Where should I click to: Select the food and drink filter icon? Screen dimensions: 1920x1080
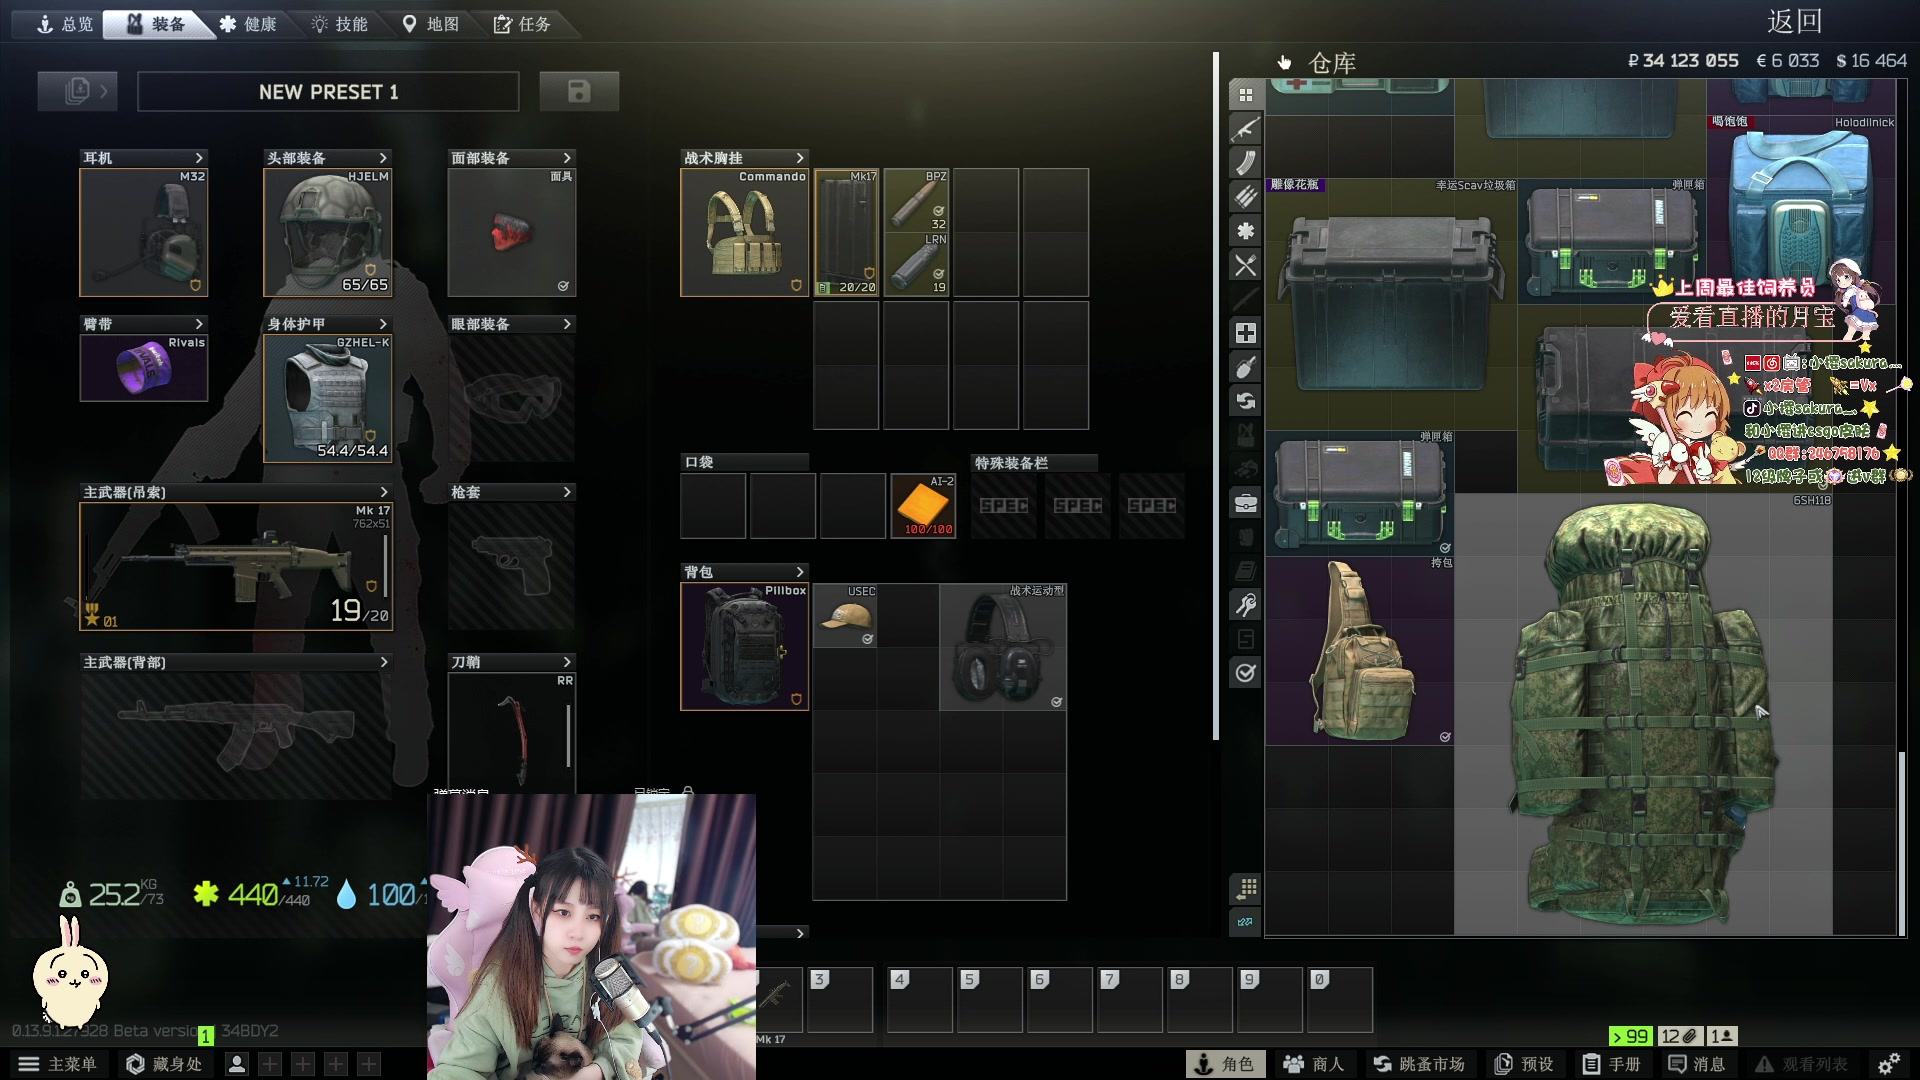coord(1245,265)
